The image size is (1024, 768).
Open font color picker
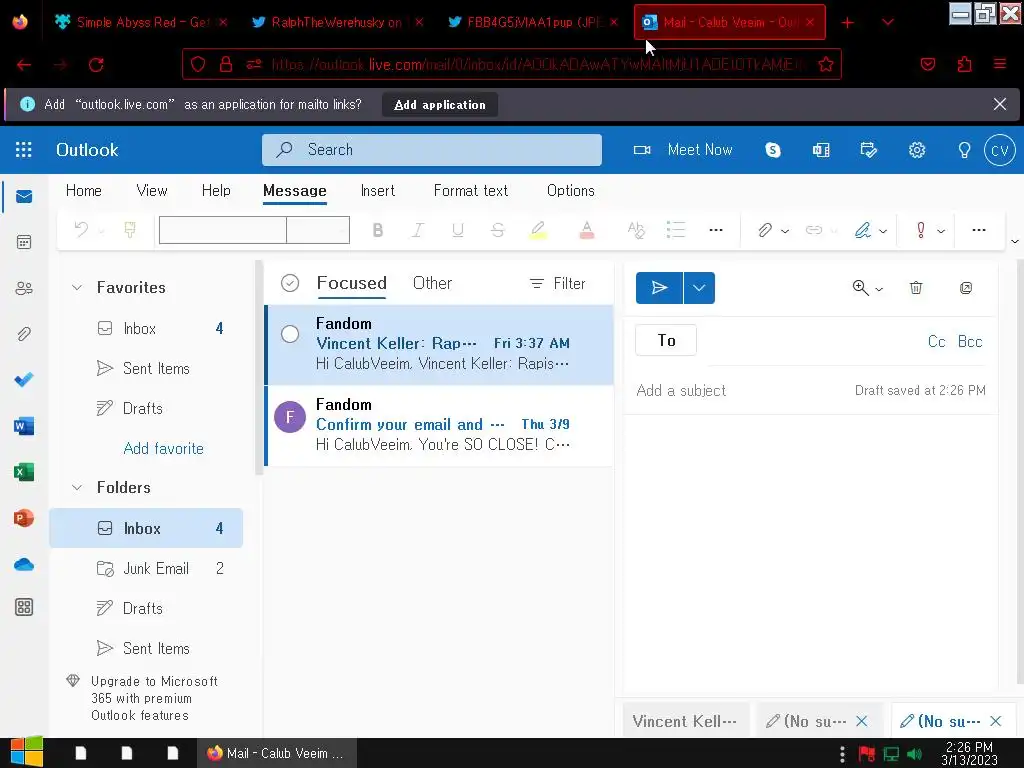(x=586, y=230)
